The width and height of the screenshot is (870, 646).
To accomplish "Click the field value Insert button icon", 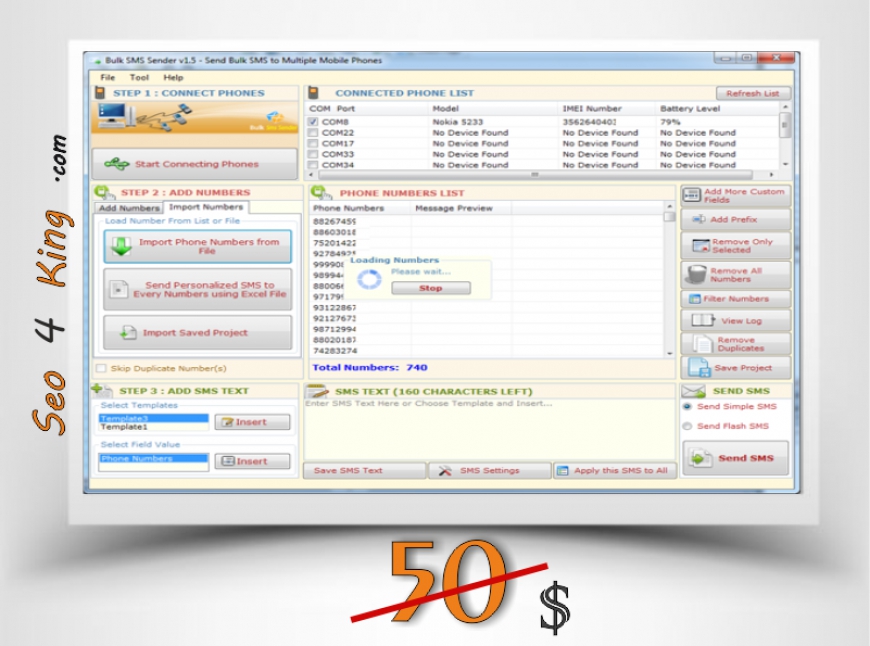I will pos(227,461).
